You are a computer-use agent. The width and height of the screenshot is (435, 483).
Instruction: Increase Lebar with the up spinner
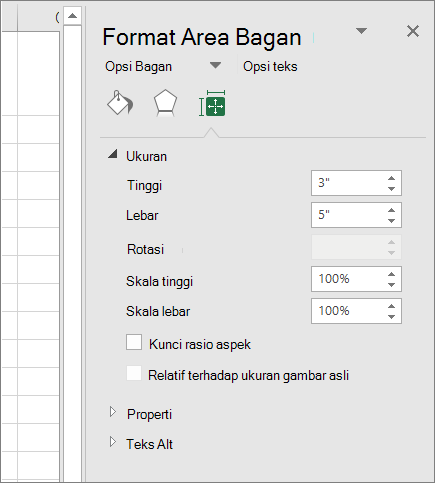391,210
